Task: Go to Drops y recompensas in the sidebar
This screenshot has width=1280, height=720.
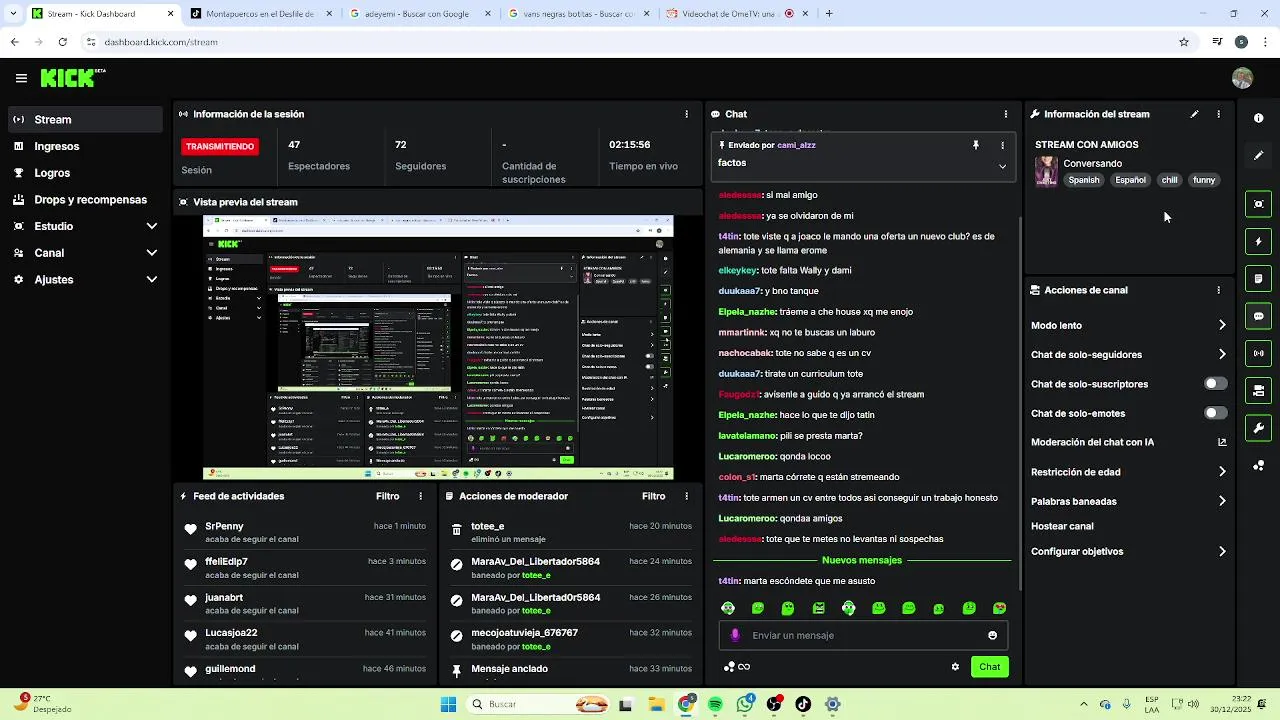Action: [x=85, y=200]
